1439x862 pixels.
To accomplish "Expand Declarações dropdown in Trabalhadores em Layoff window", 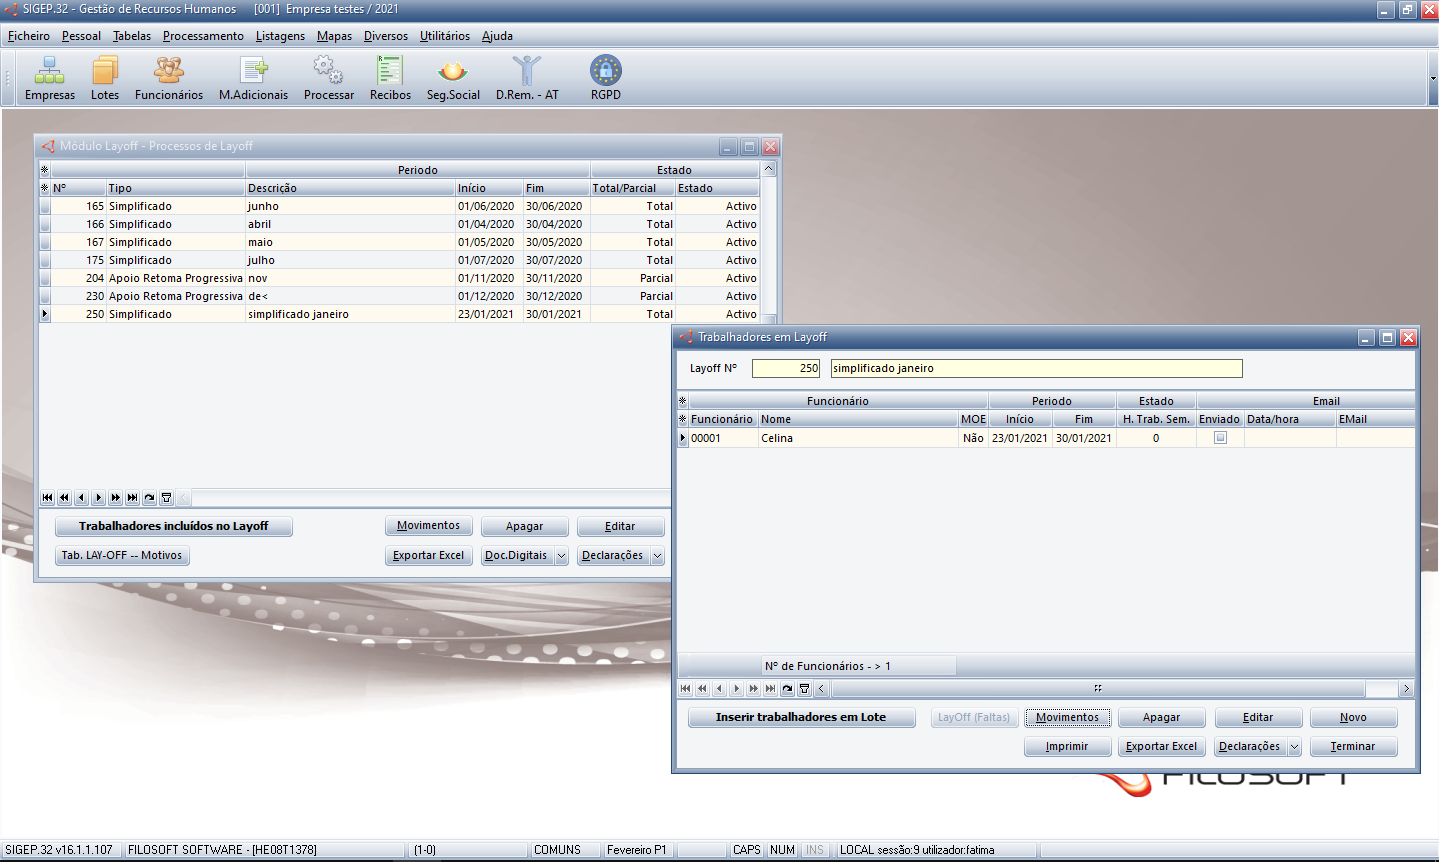I will [1294, 747].
